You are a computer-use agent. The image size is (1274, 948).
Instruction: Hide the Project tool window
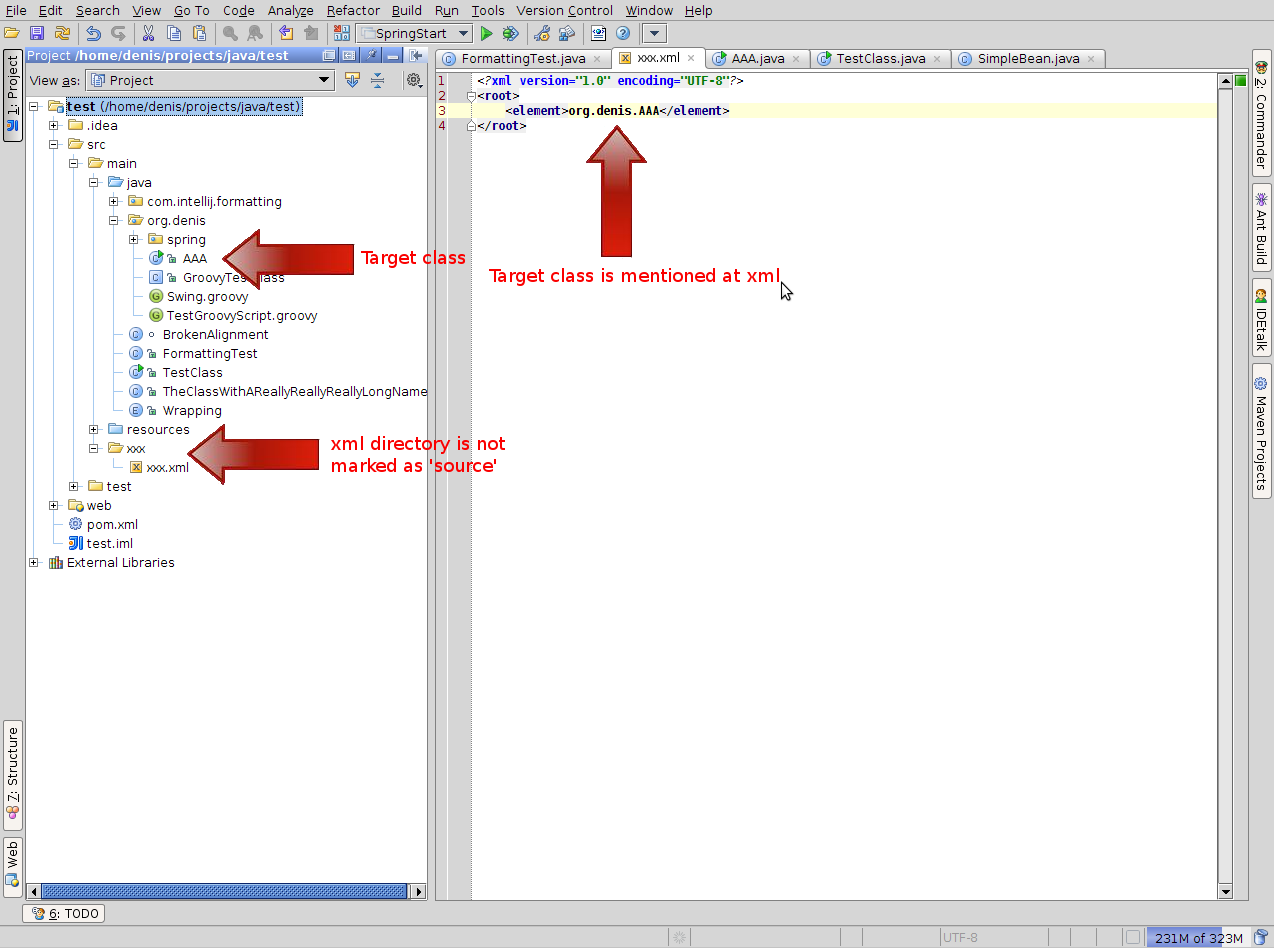point(394,56)
